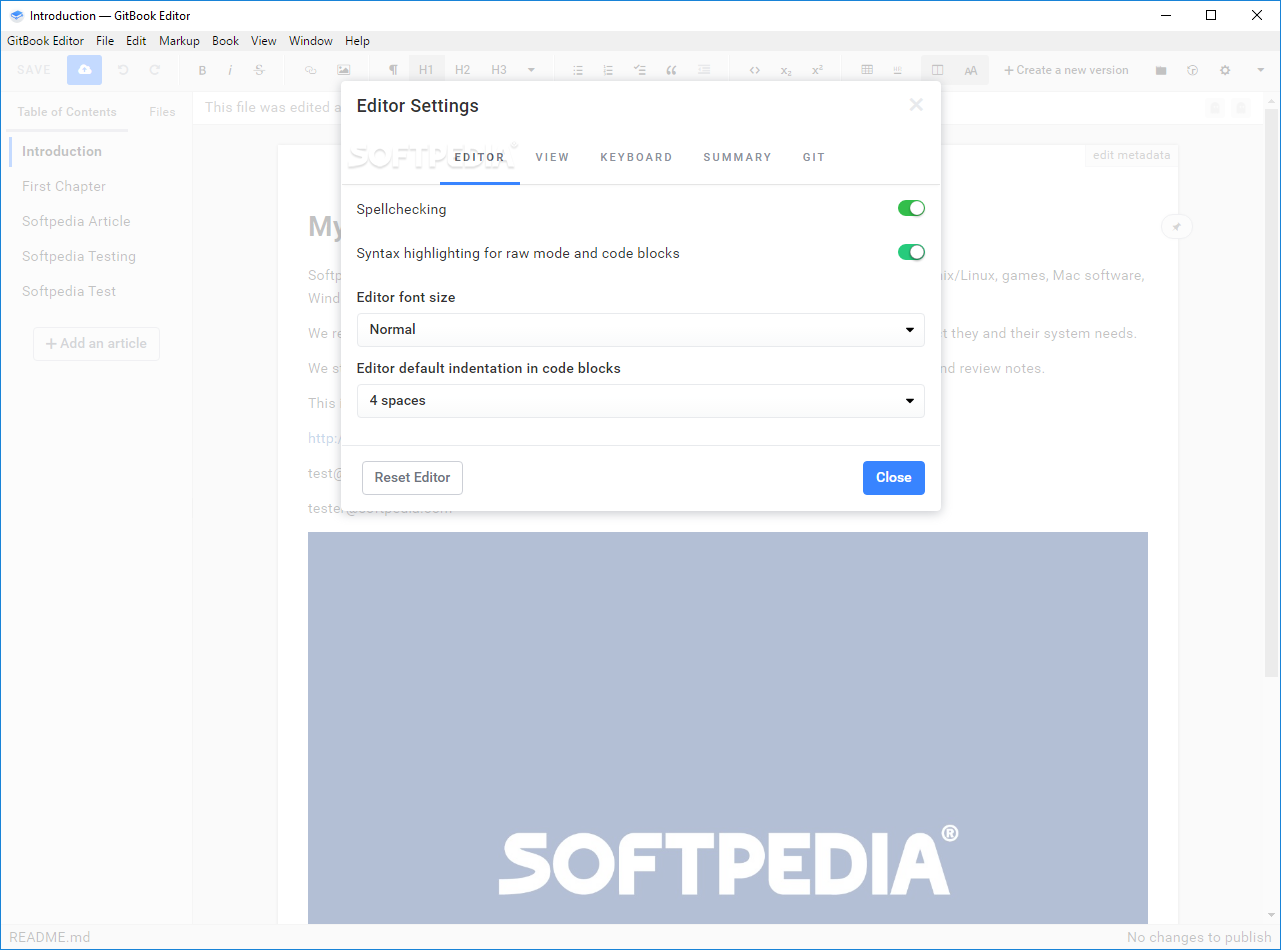Open the Help menu

357,41
